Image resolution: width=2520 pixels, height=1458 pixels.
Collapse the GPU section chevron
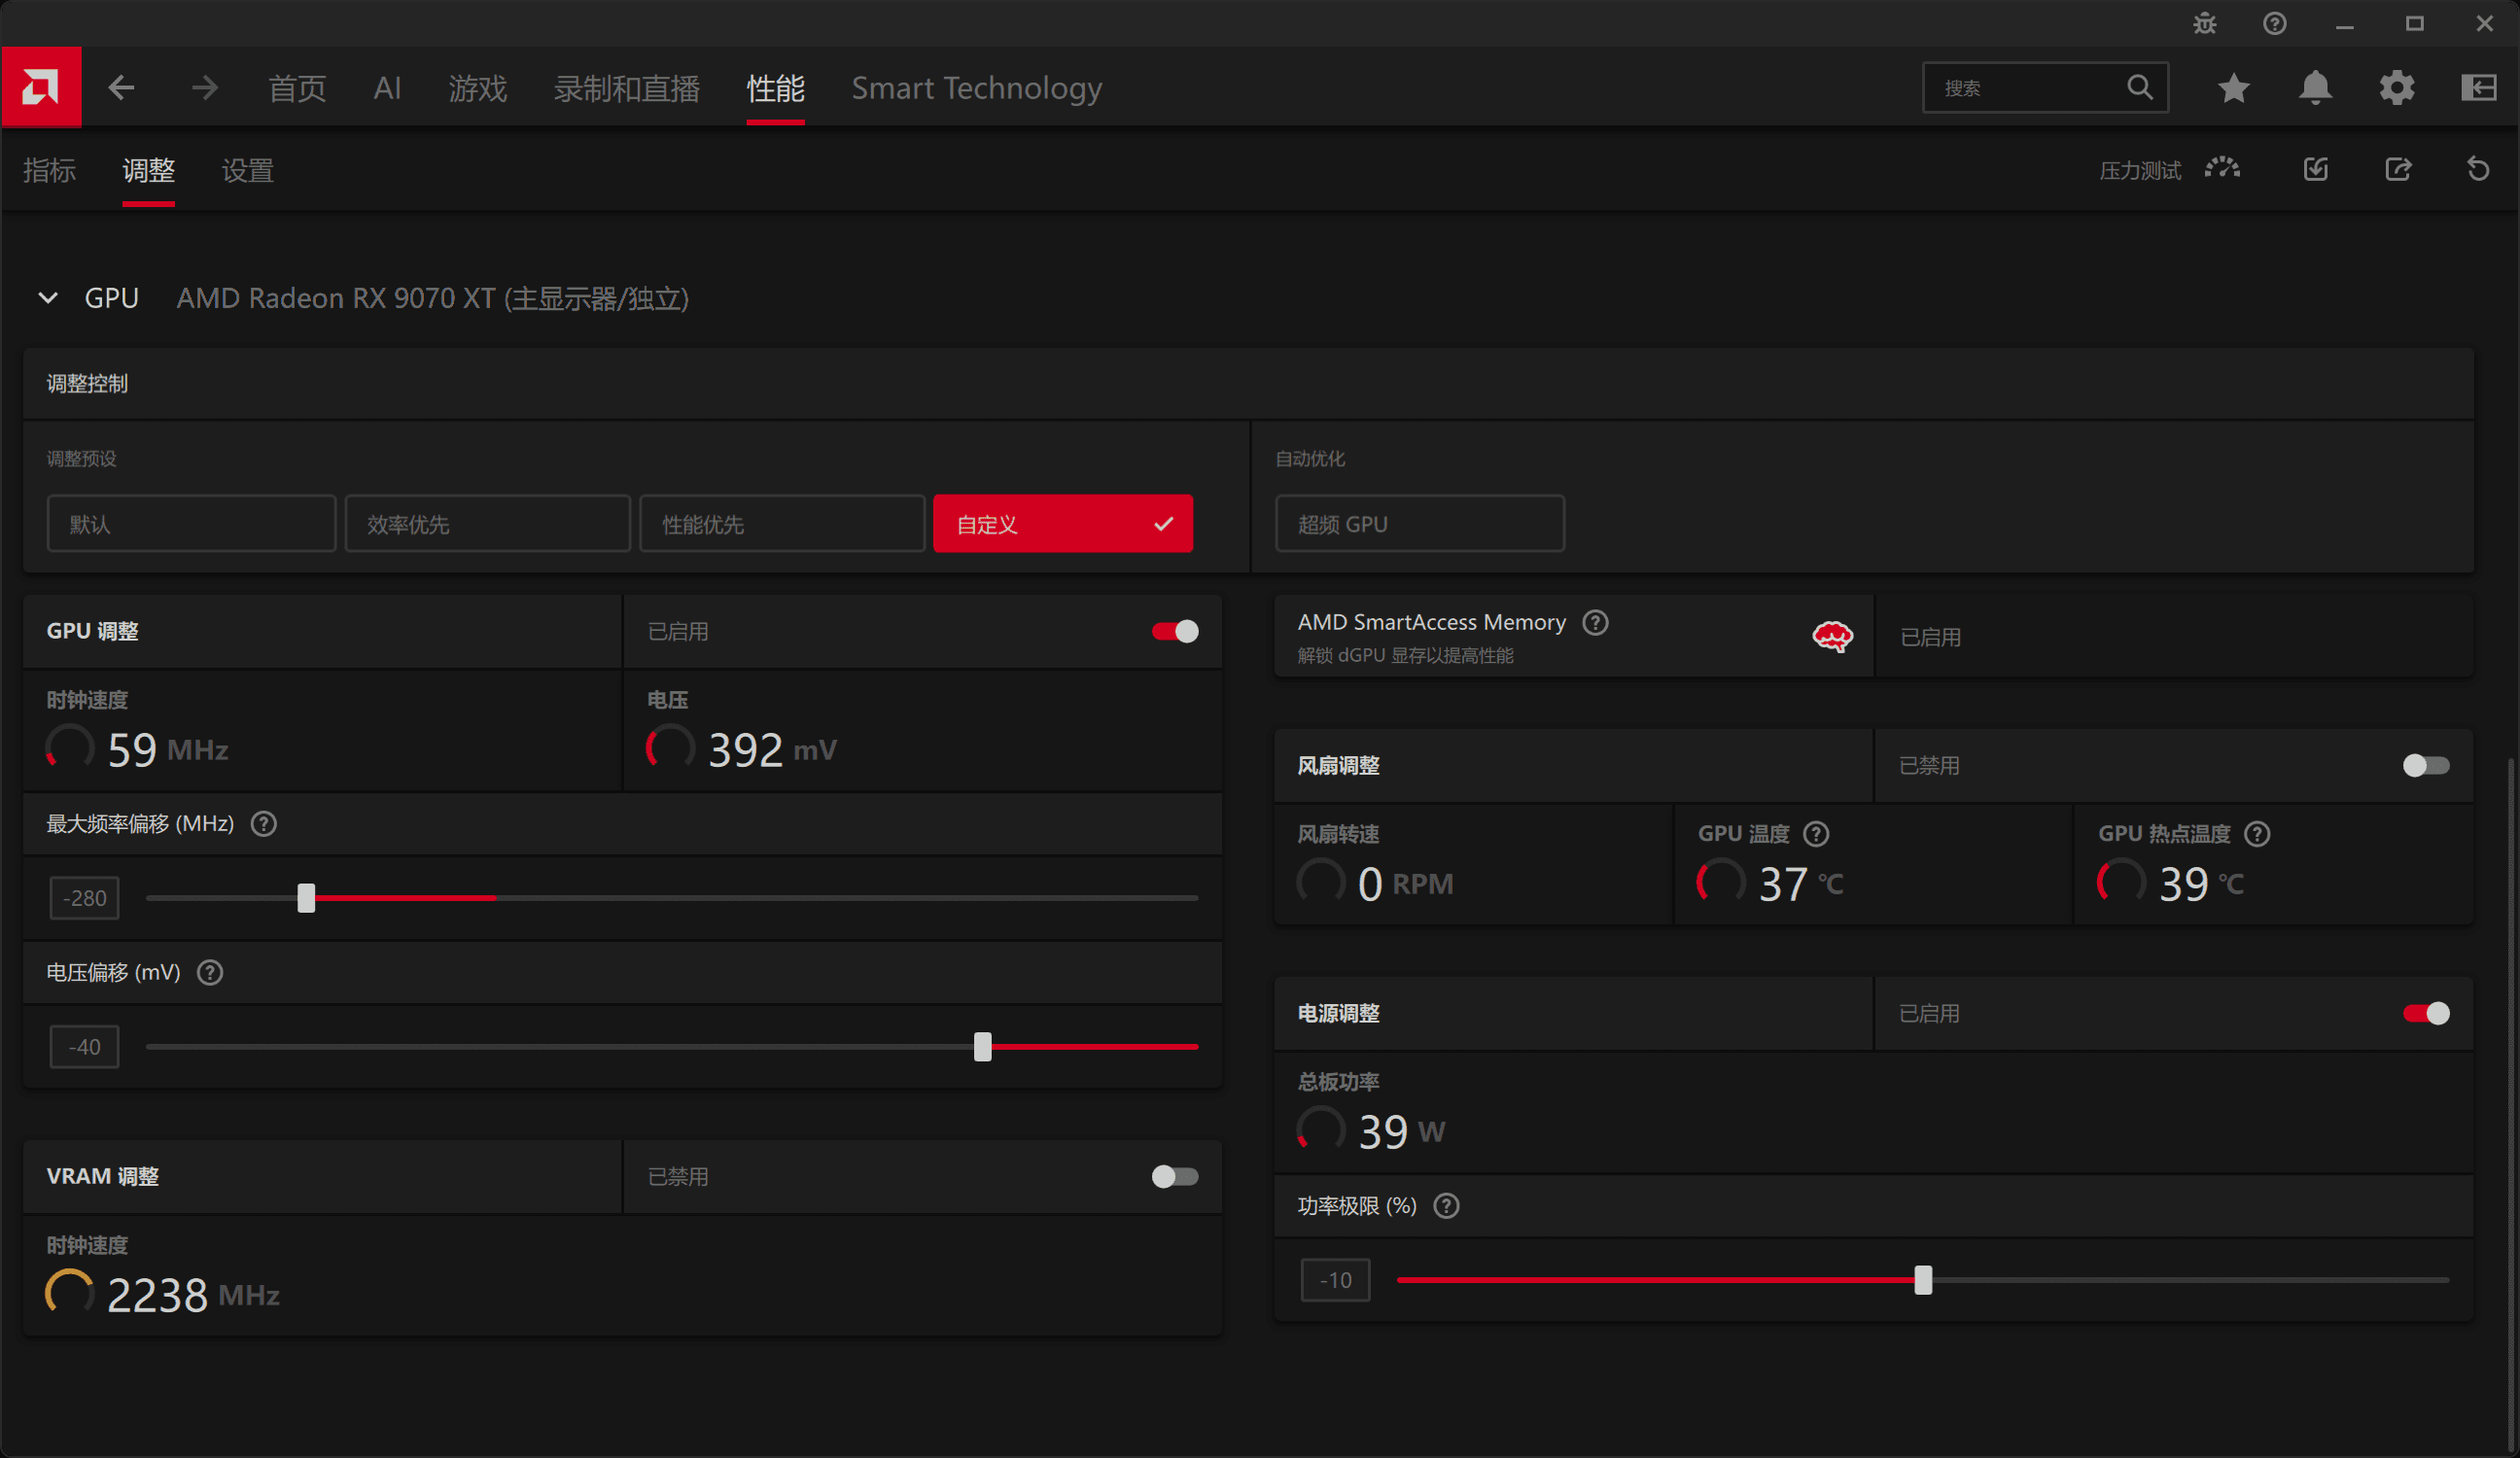(x=48, y=298)
